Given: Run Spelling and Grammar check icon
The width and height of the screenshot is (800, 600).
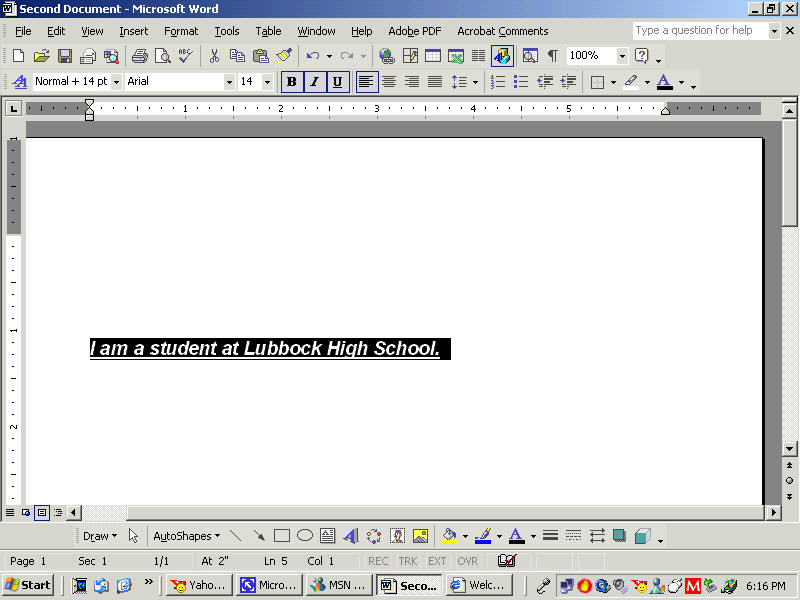Looking at the screenshot, I should pyautogui.click(x=186, y=56).
